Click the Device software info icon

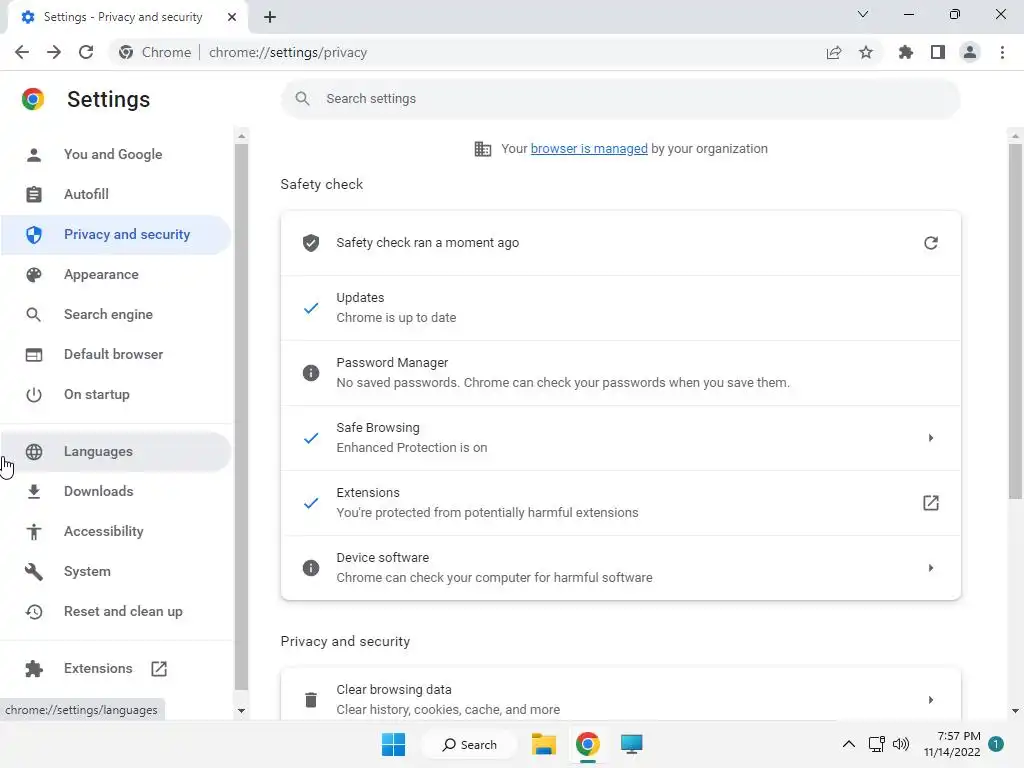tap(311, 568)
